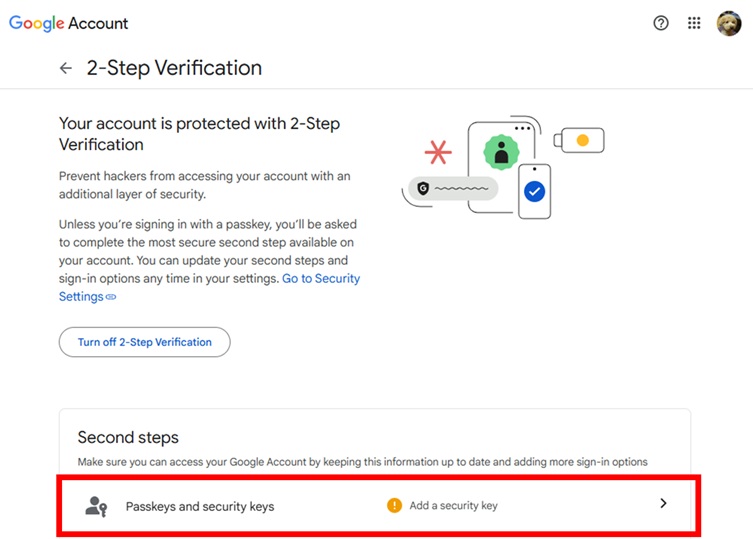Click the Second steps section heading
The width and height of the screenshot is (753, 539).
tap(128, 437)
